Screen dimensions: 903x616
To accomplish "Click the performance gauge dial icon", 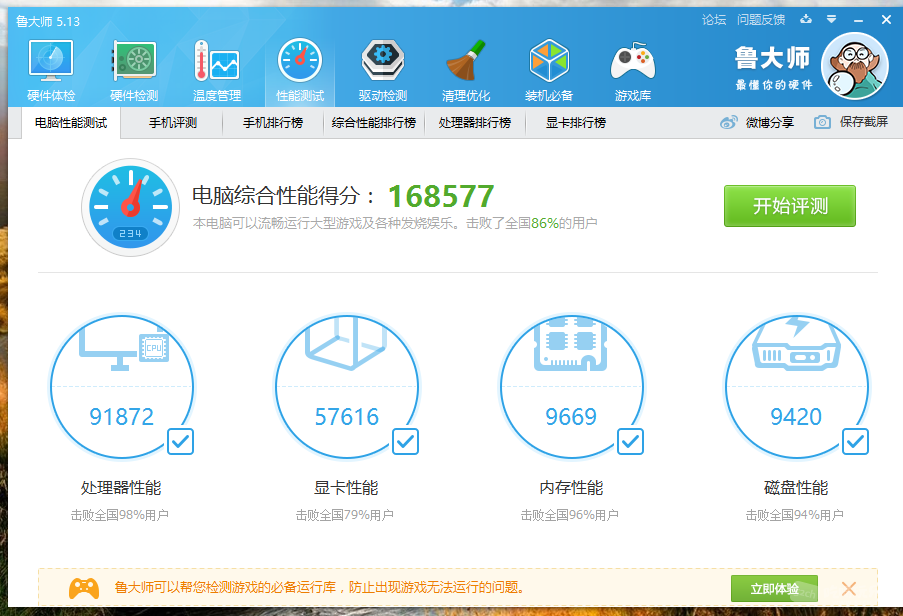I will click(x=130, y=207).
